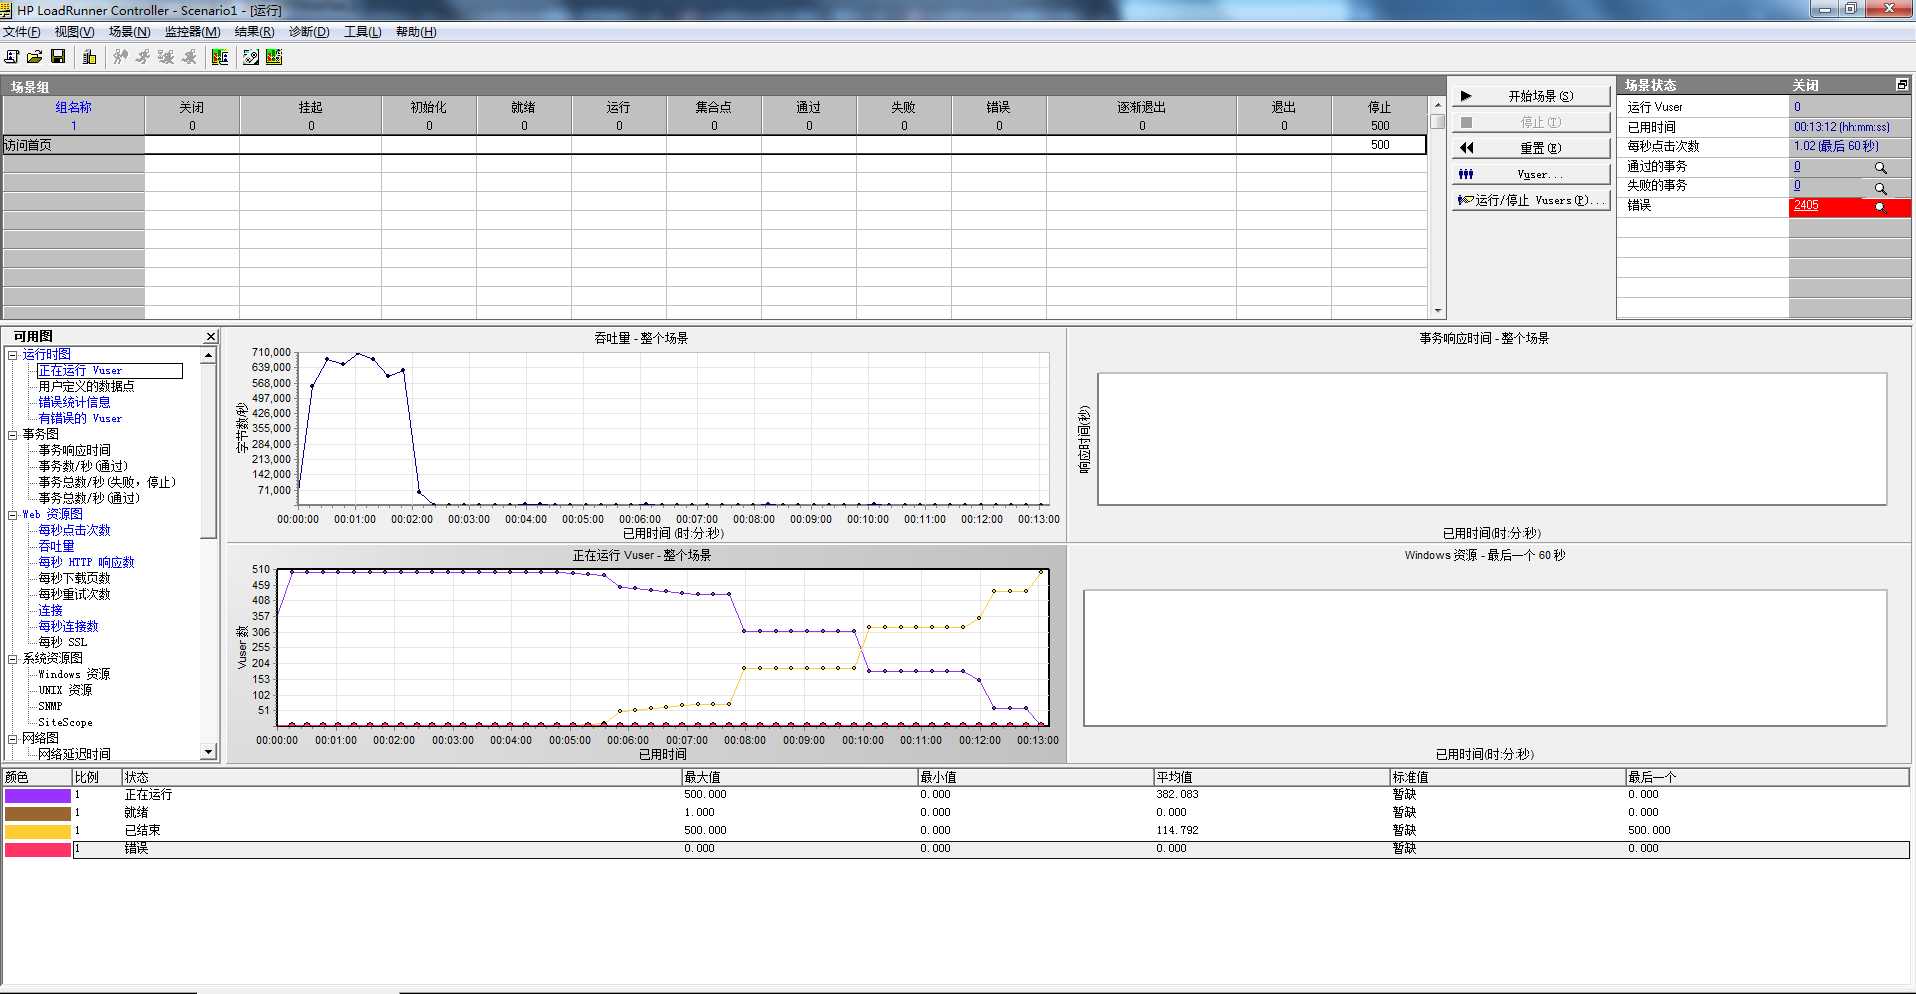Select 吞吐量 tree item
1916x994 pixels.
click(56, 547)
